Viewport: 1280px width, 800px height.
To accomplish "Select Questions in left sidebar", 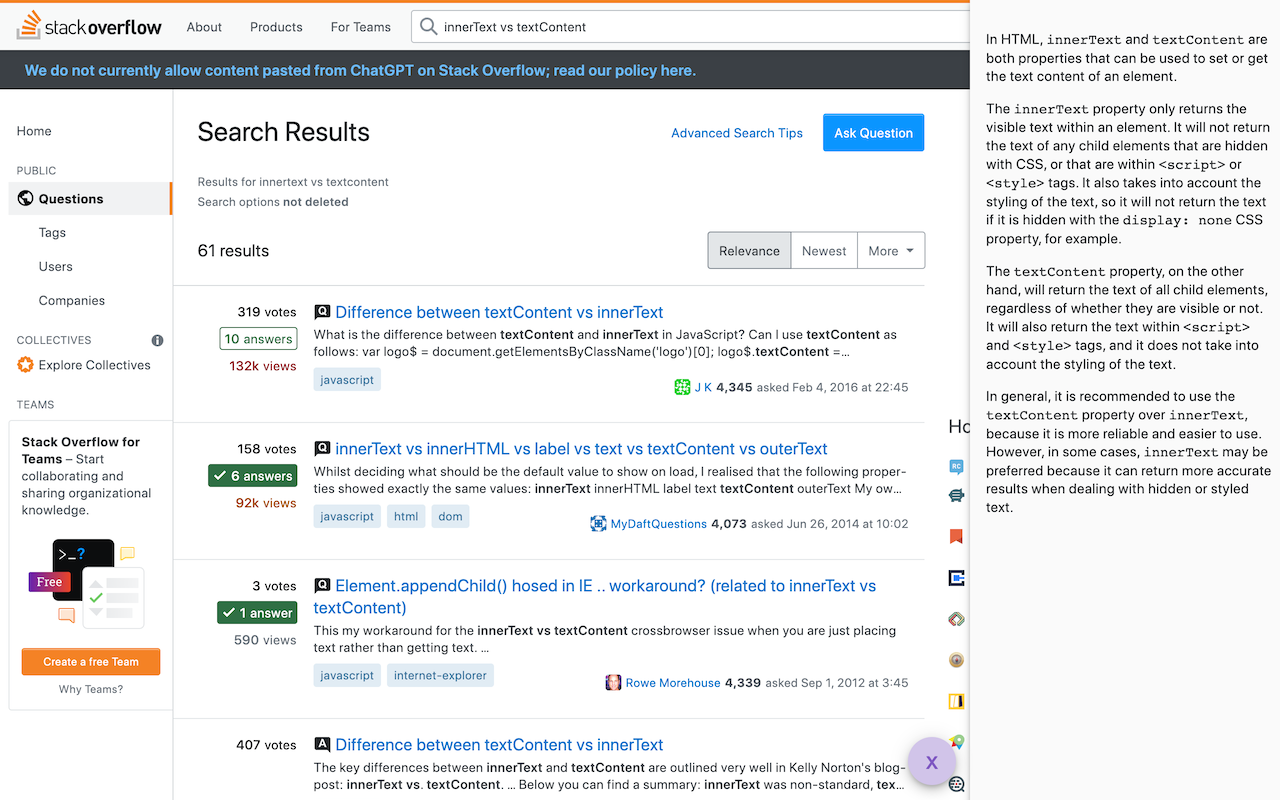I will (90, 199).
